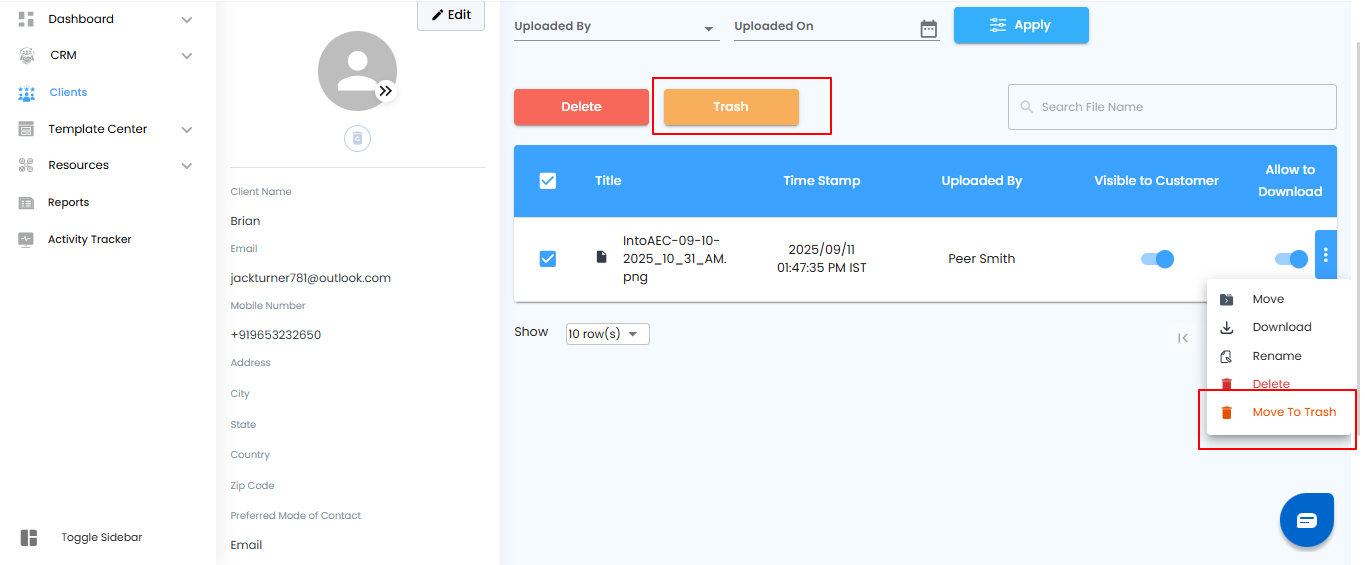The height and width of the screenshot is (565, 1365).
Task: Click Toggle Sidebar label
Action: pos(102,538)
